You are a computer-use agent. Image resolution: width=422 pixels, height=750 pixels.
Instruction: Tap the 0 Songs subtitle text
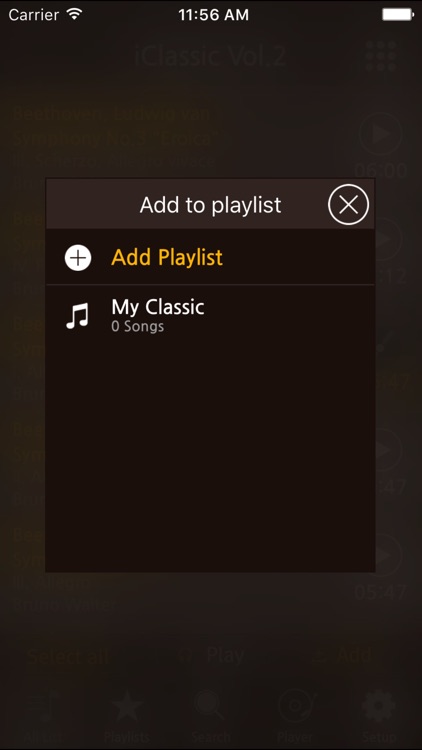(138, 327)
